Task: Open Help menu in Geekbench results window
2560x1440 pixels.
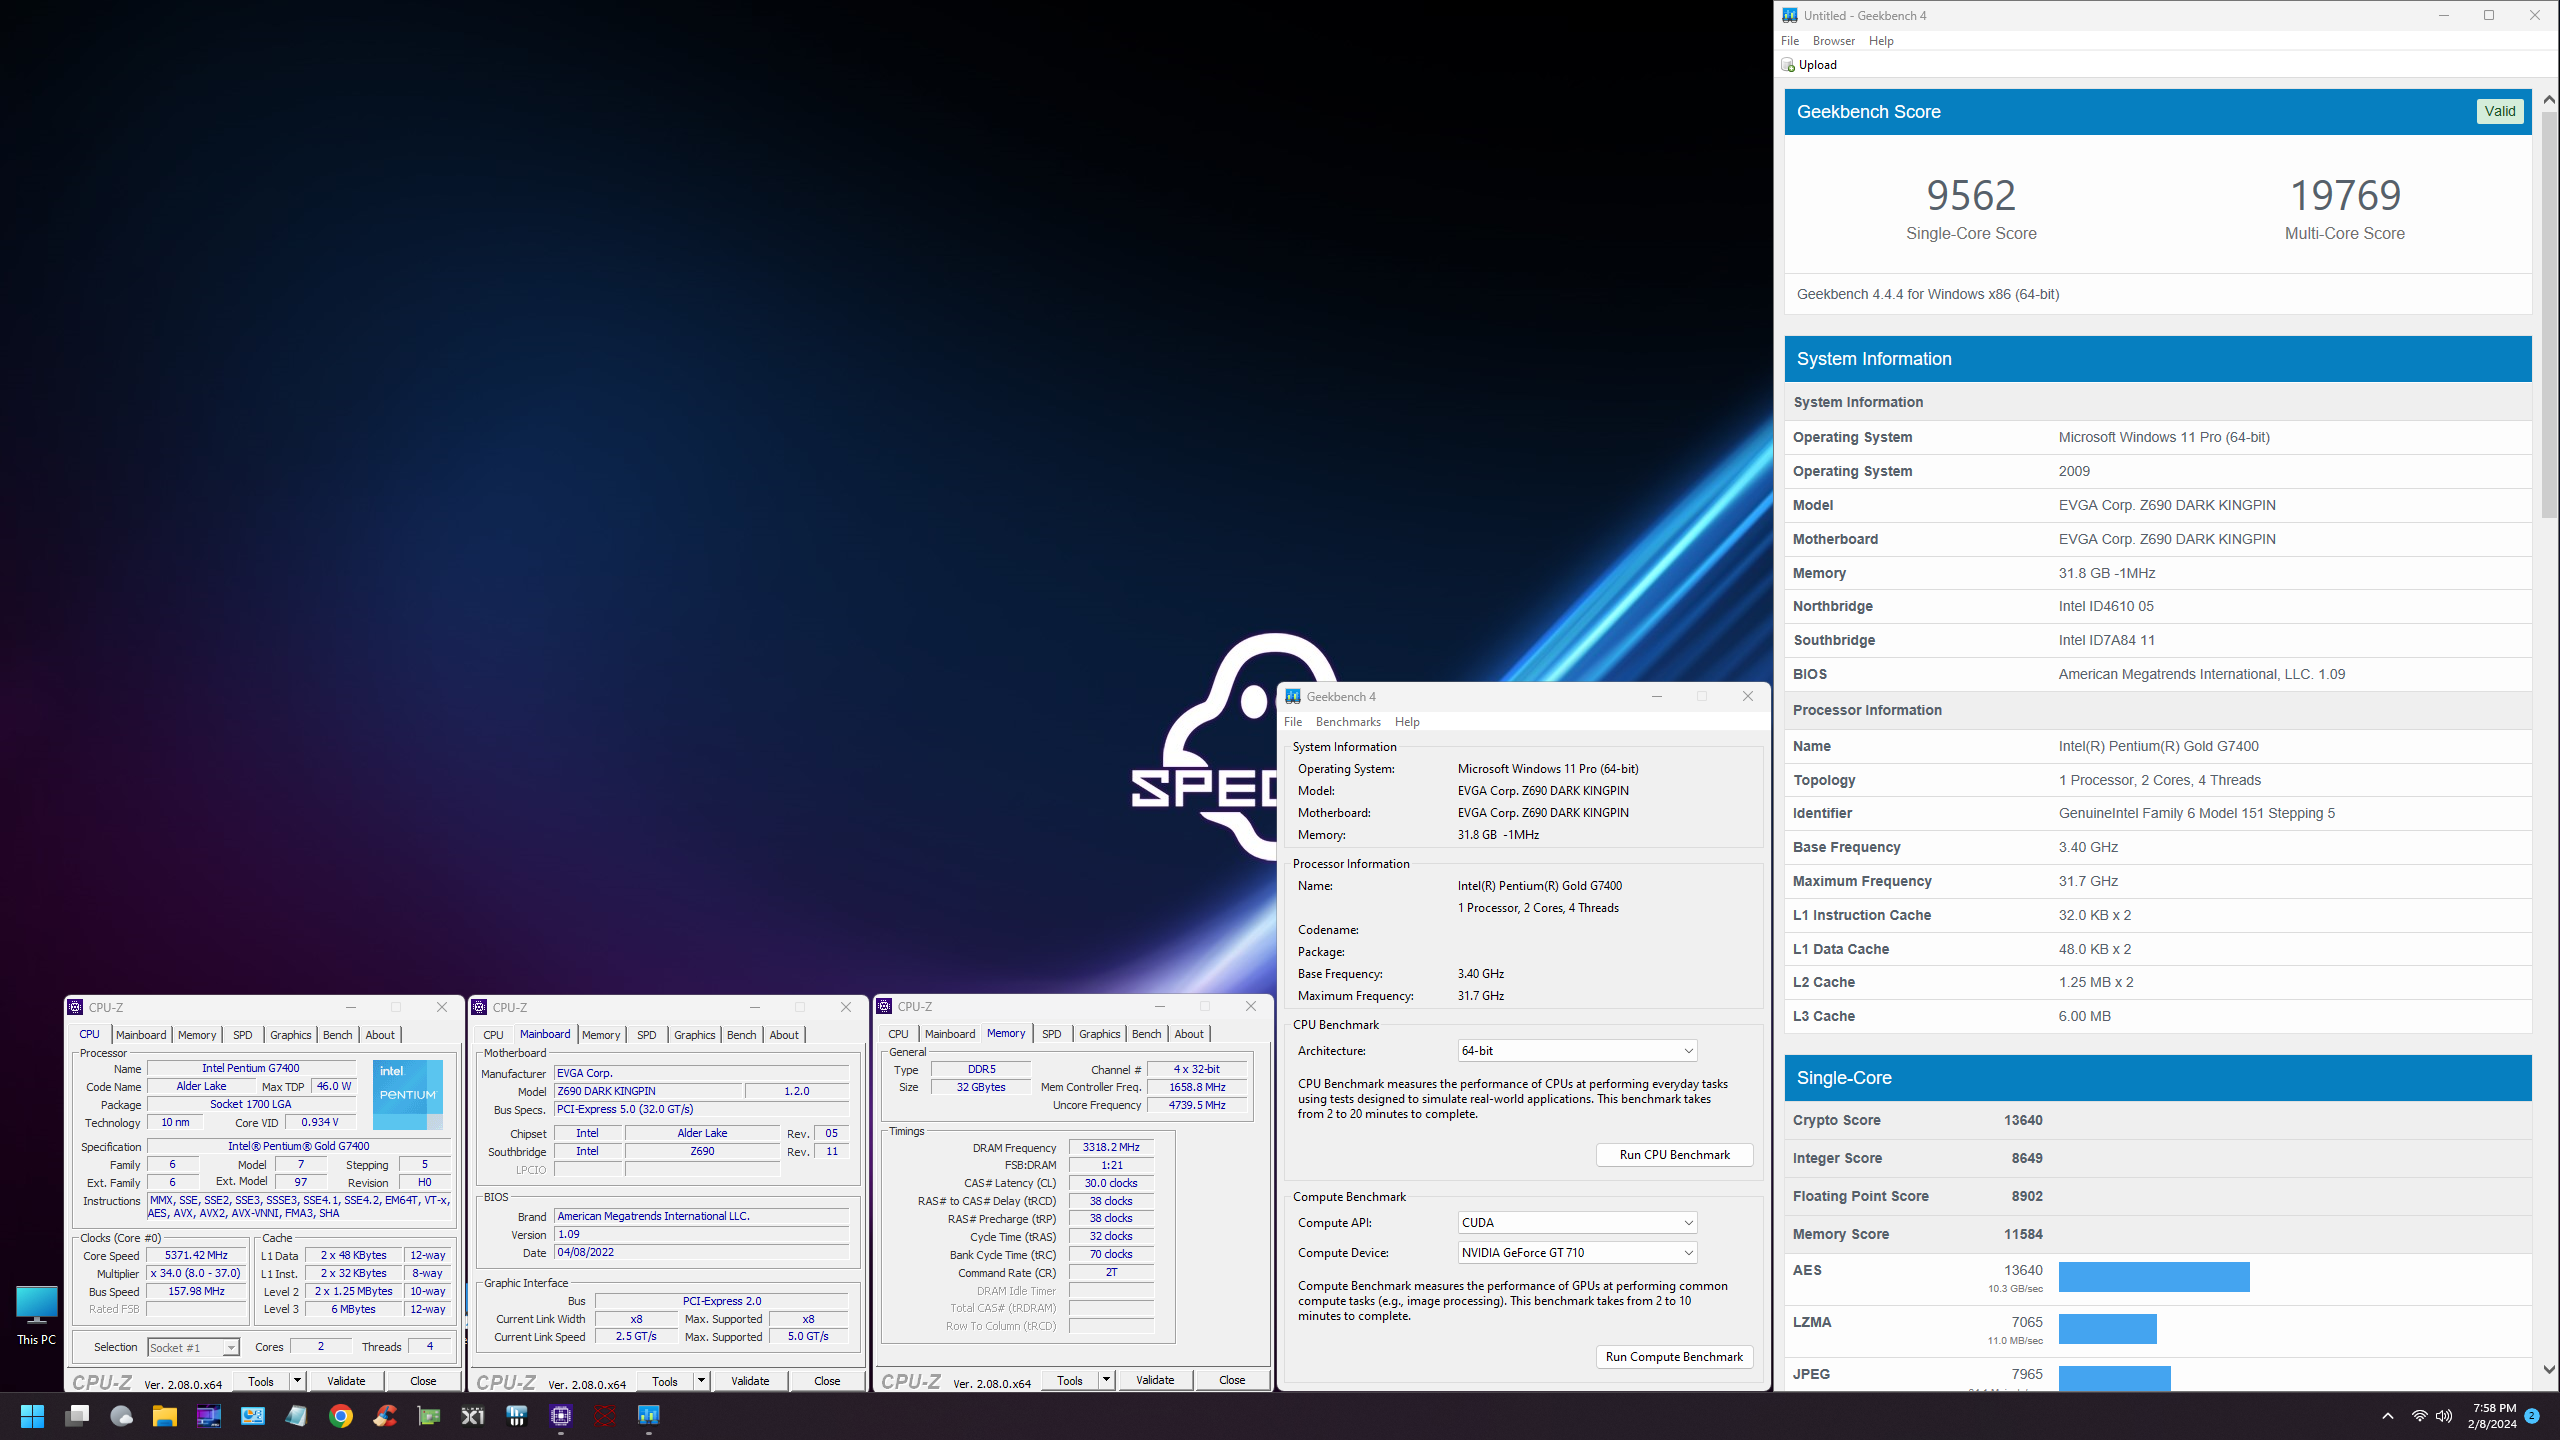Action: click(1881, 41)
